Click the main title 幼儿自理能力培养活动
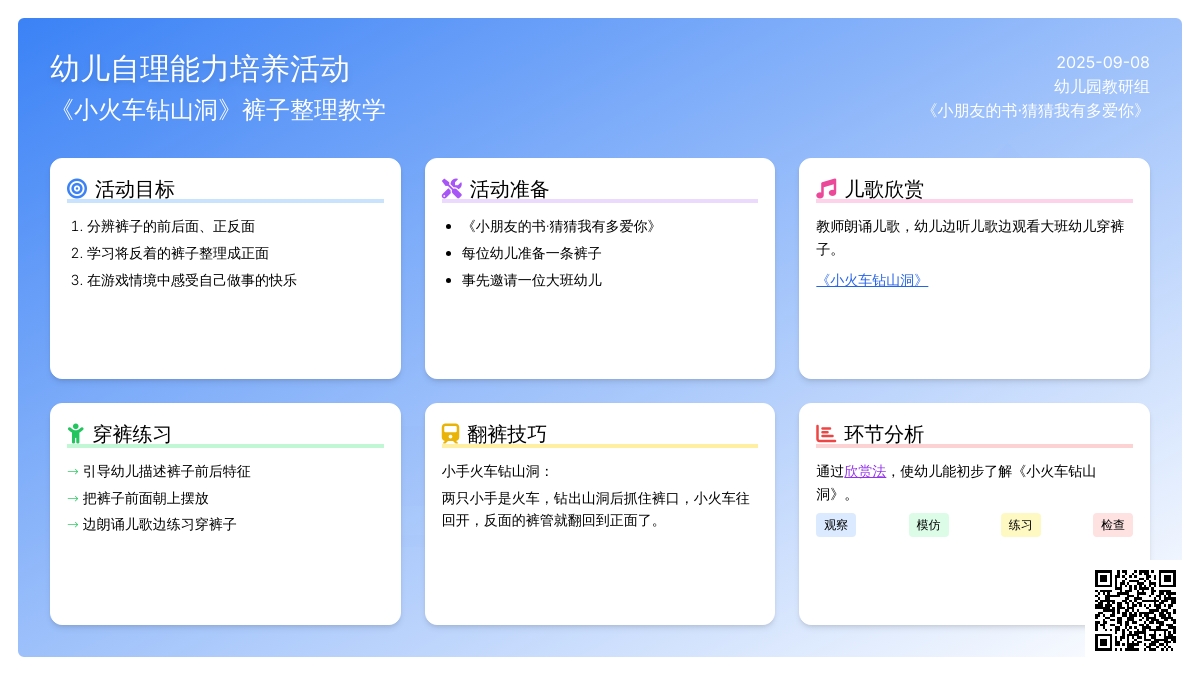1200x675 pixels. (x=200, y=69)
